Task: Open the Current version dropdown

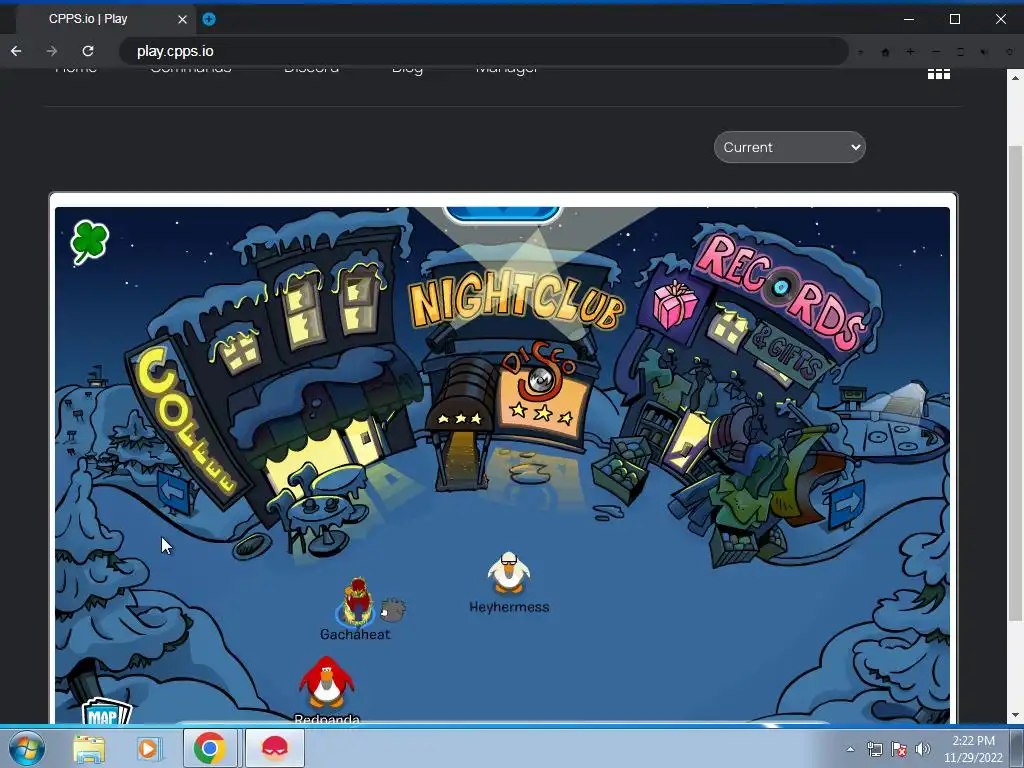Action: coord(790,147)
